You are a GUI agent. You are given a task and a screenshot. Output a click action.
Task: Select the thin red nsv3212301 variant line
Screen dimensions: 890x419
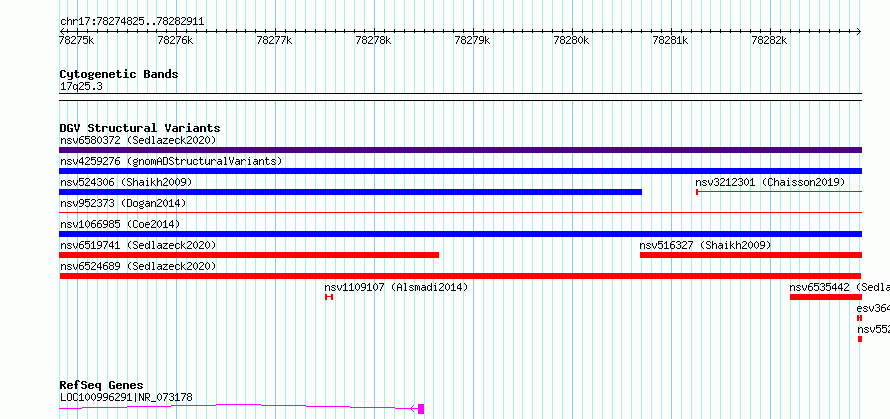(x=779, y=192)
